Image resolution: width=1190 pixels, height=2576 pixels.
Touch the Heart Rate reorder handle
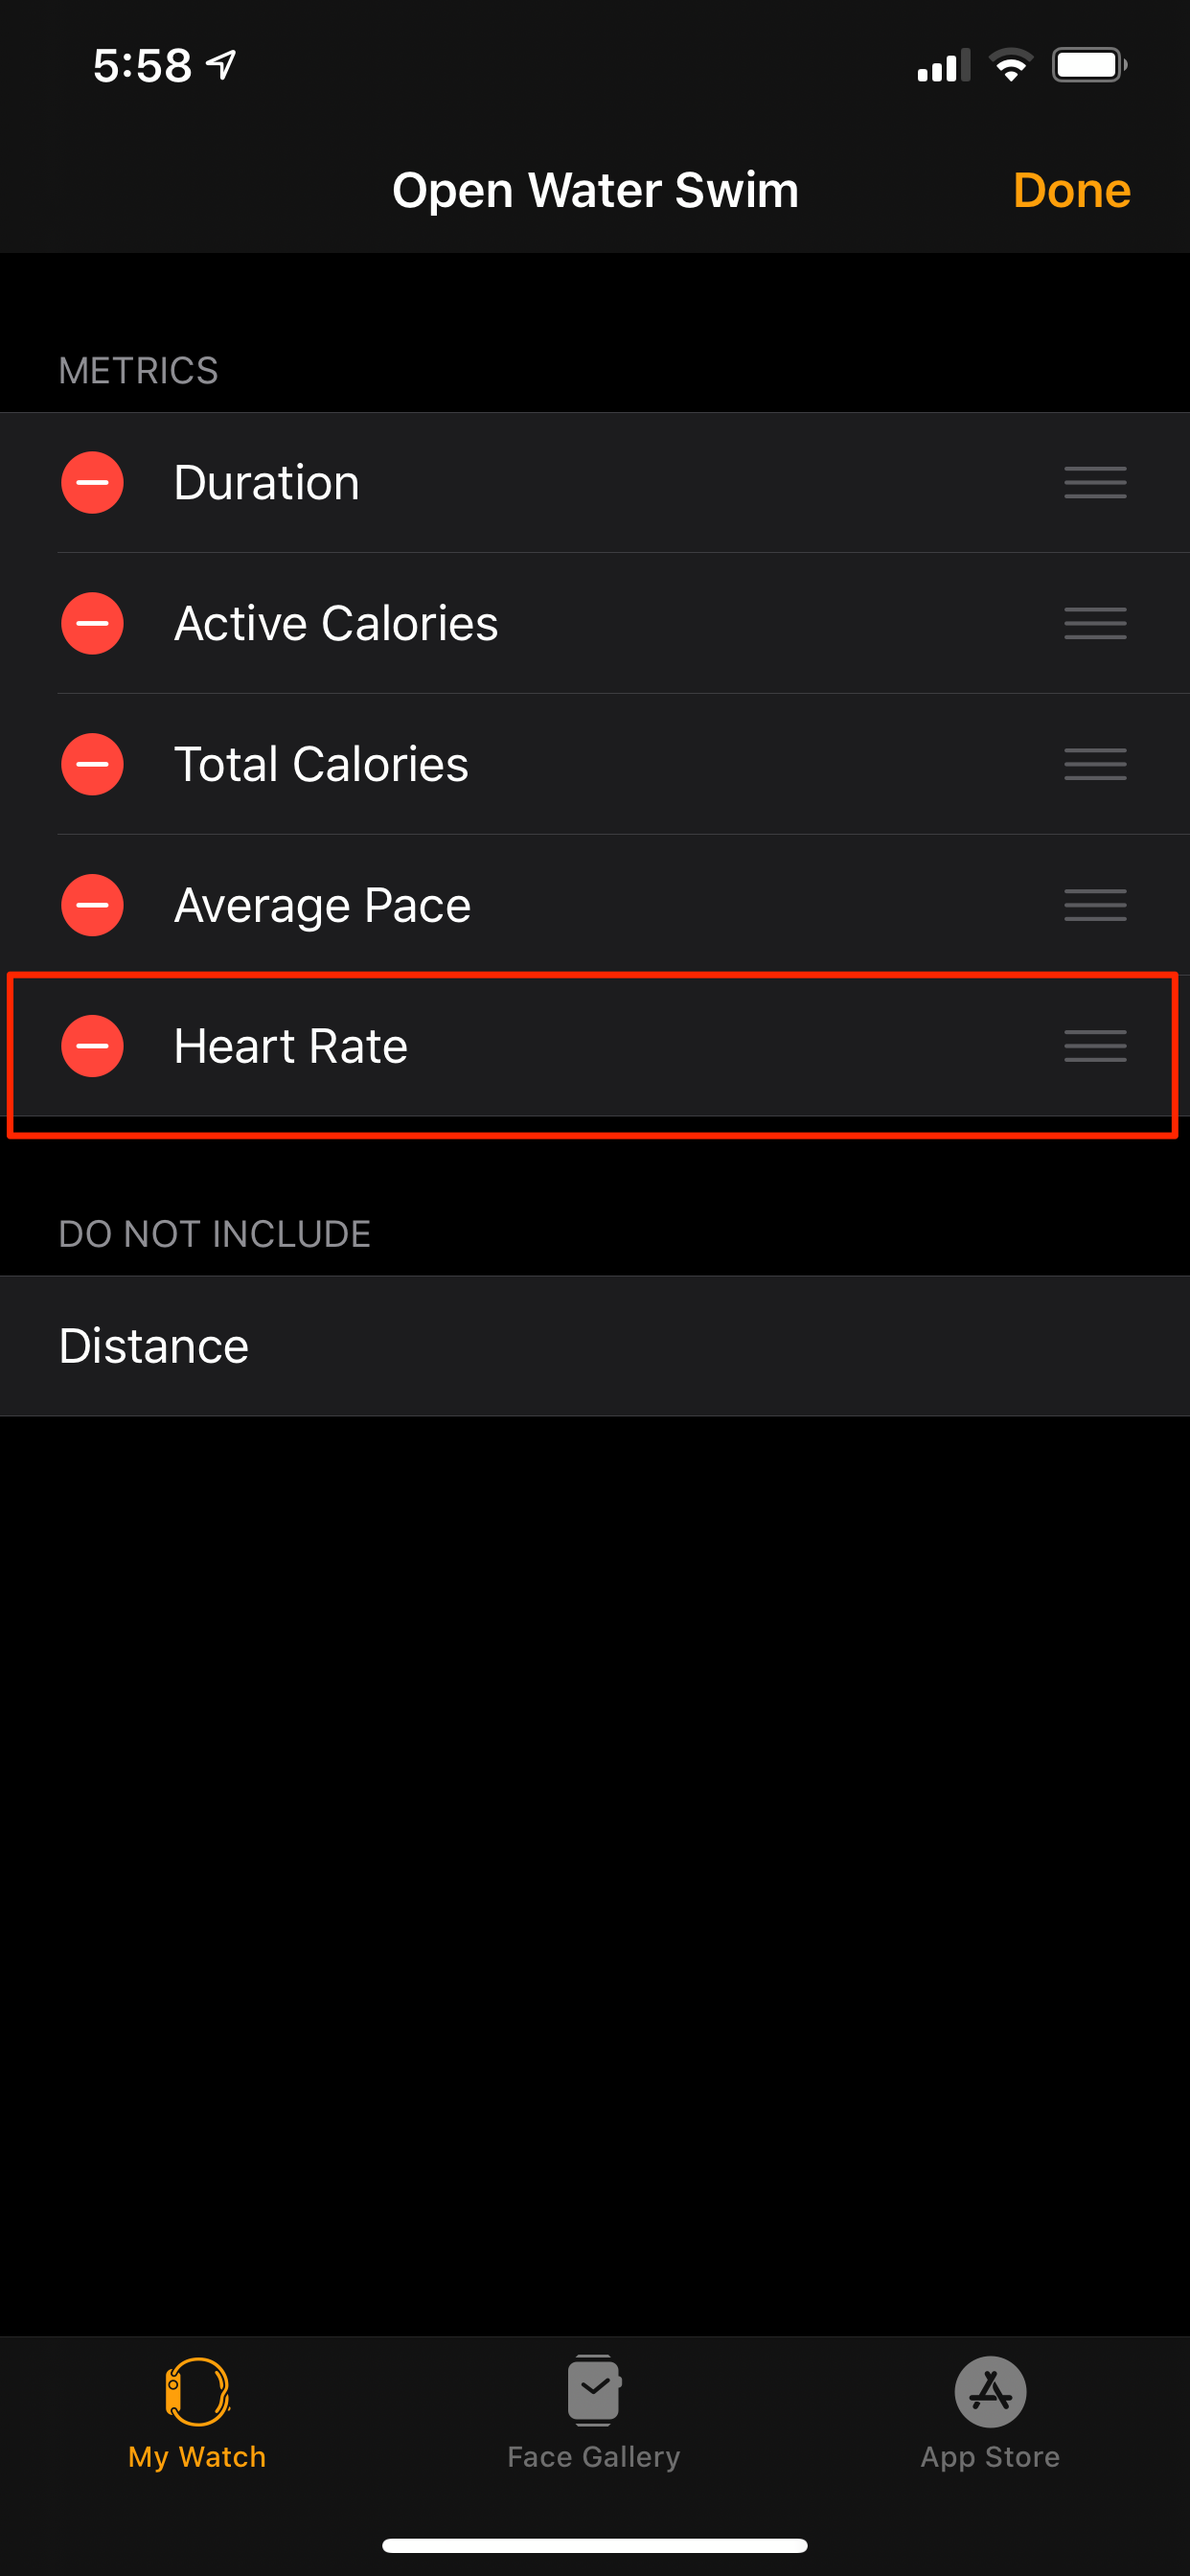[1095, 1046]
